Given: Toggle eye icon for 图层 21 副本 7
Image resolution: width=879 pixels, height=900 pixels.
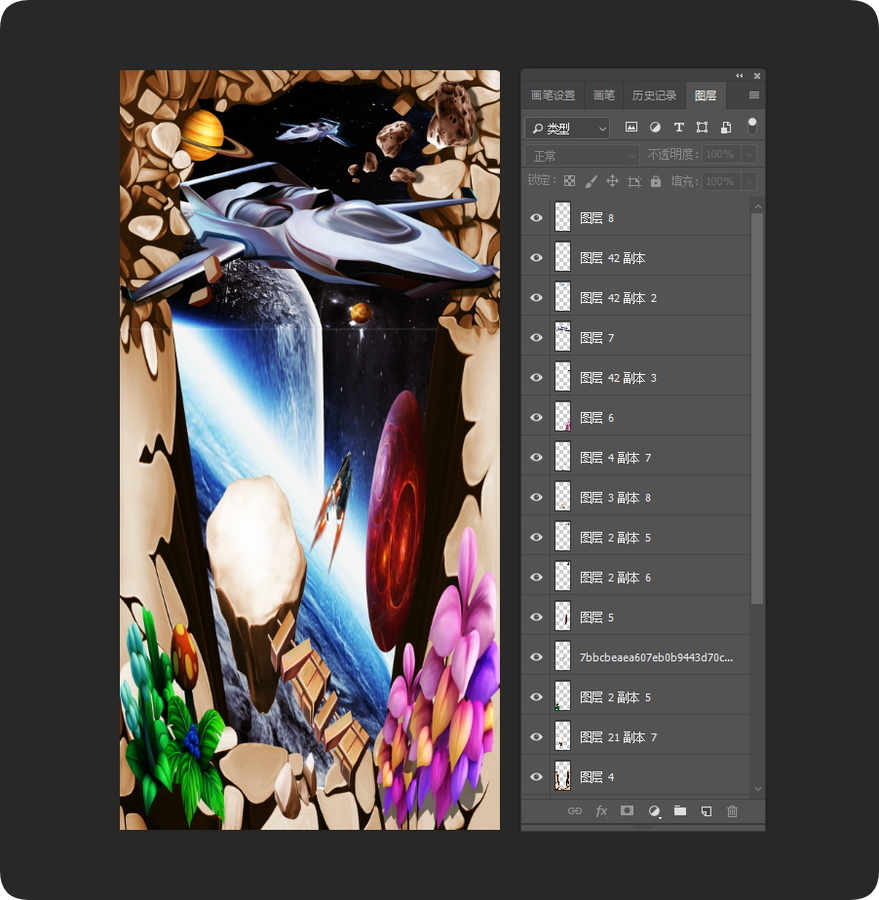Looking at the screenshot, I should 536,736.
